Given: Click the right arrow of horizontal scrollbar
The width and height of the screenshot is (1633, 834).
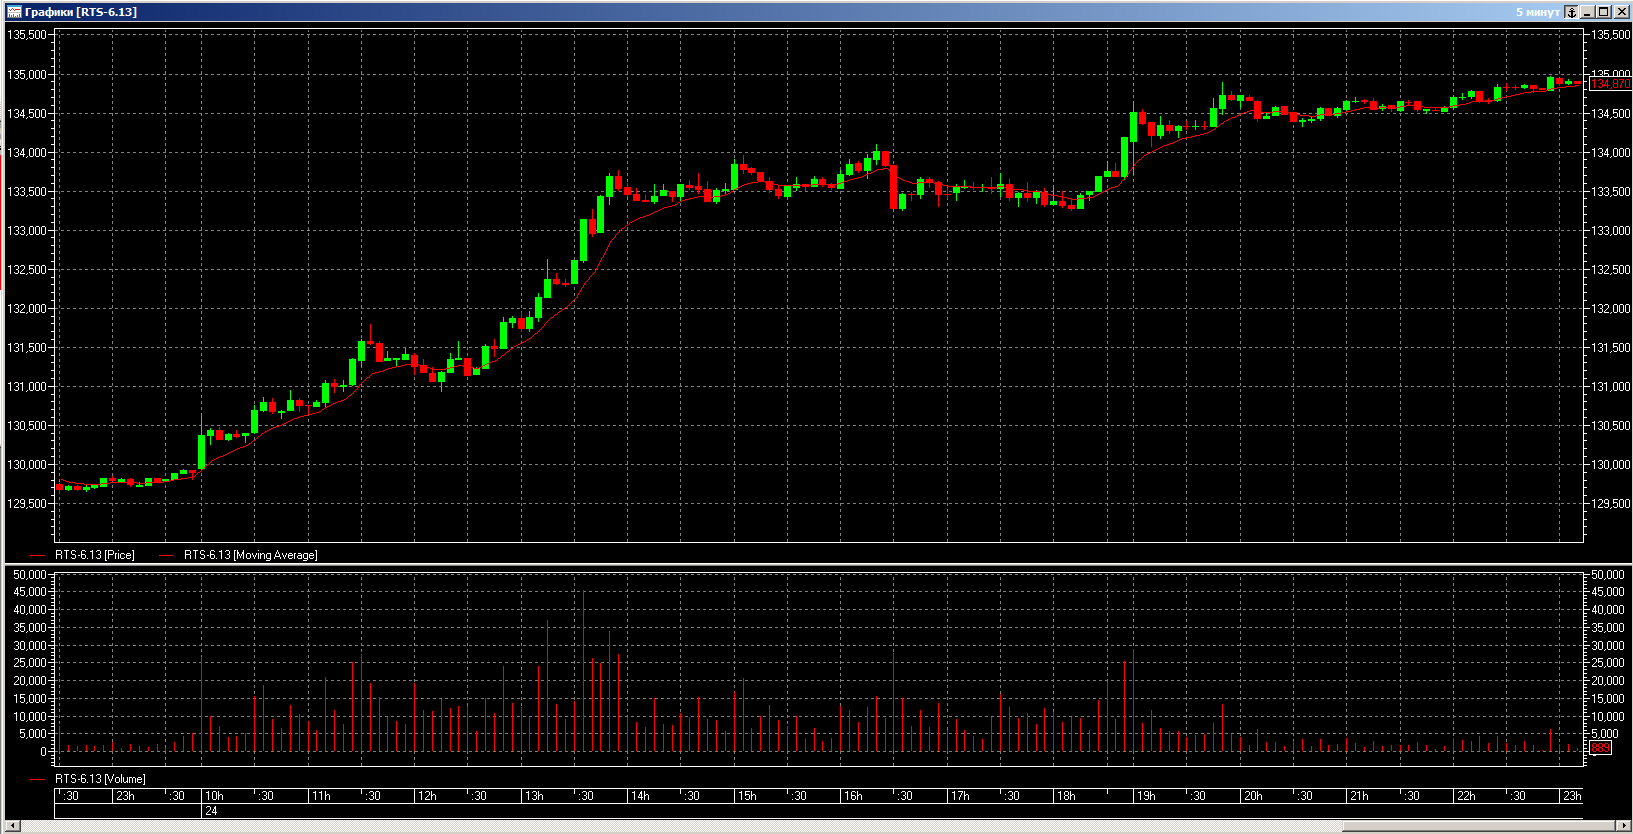Looking at the screenshot, I should (1622, 826).
